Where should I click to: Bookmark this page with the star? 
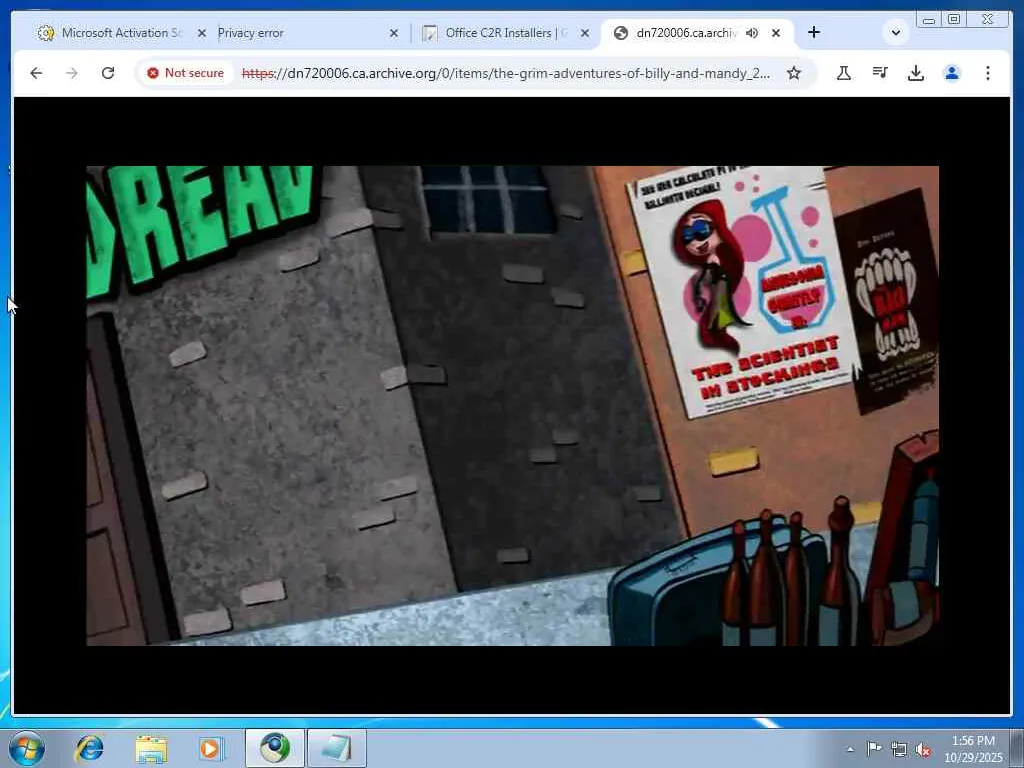pos(793,73)
